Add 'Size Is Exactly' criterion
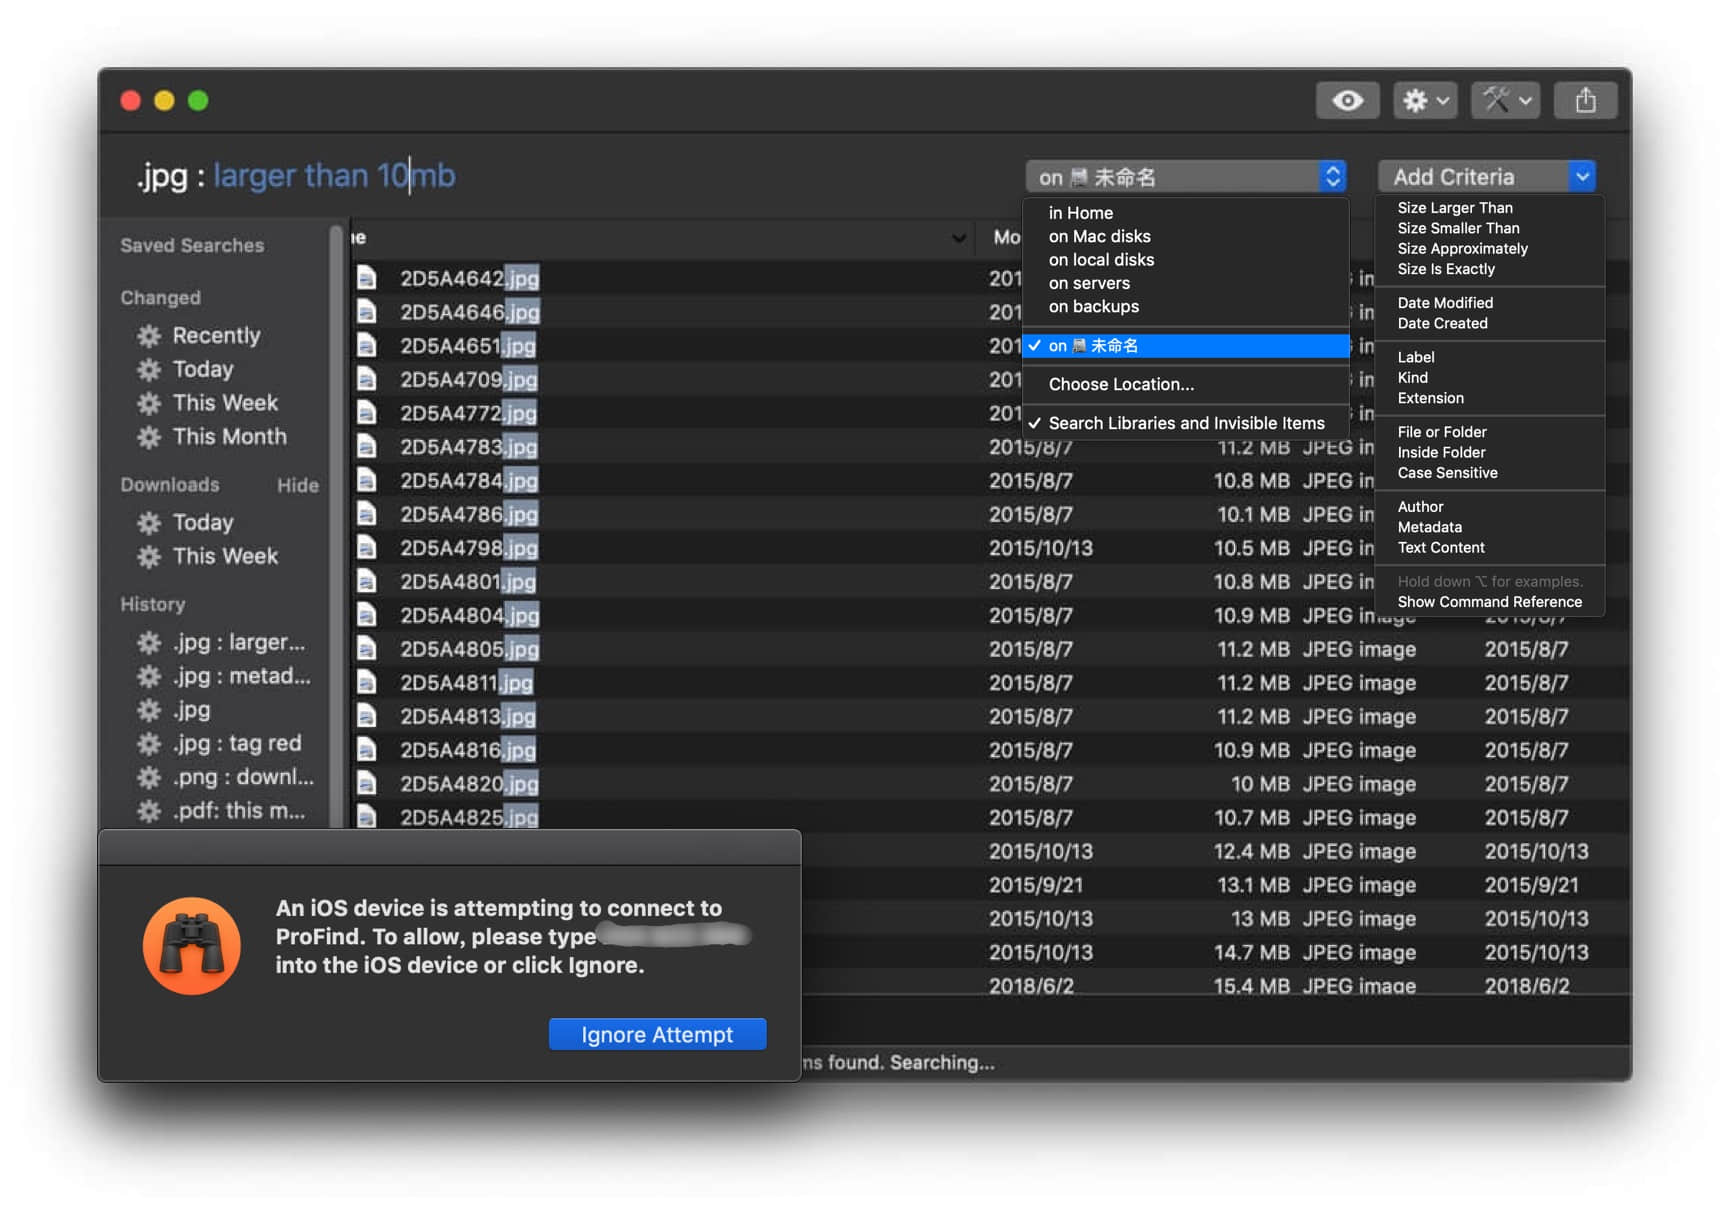The image size is (1730, 1210). (x=1446, y=269)
